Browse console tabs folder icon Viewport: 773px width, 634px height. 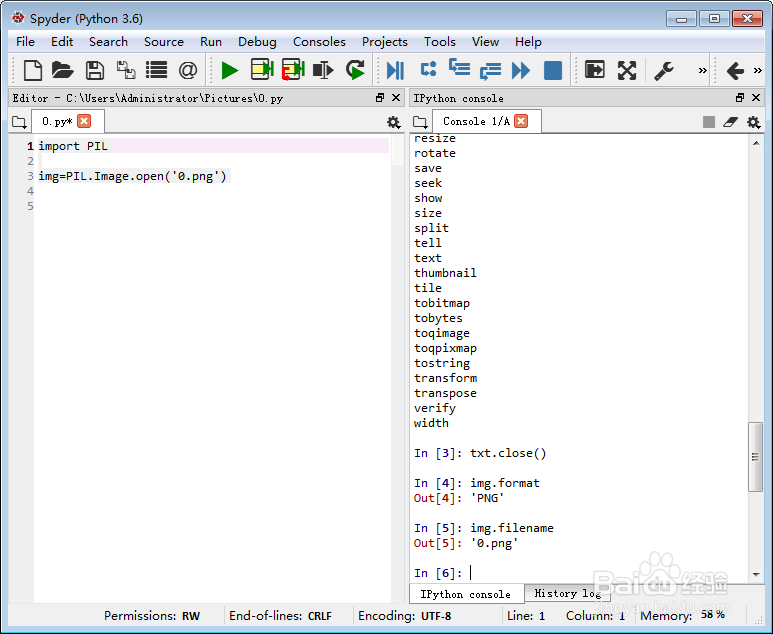(x=420, y=122)
